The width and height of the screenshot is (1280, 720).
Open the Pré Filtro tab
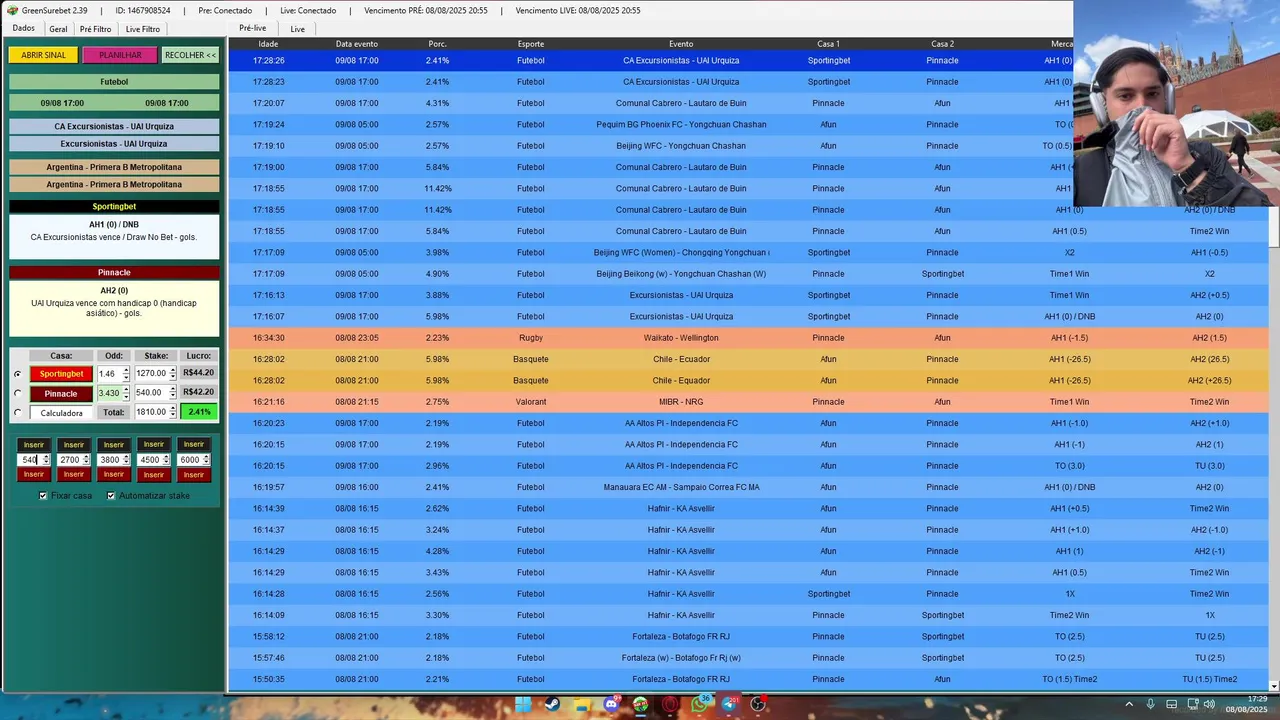pyautogui.click(x=96, y=29)
